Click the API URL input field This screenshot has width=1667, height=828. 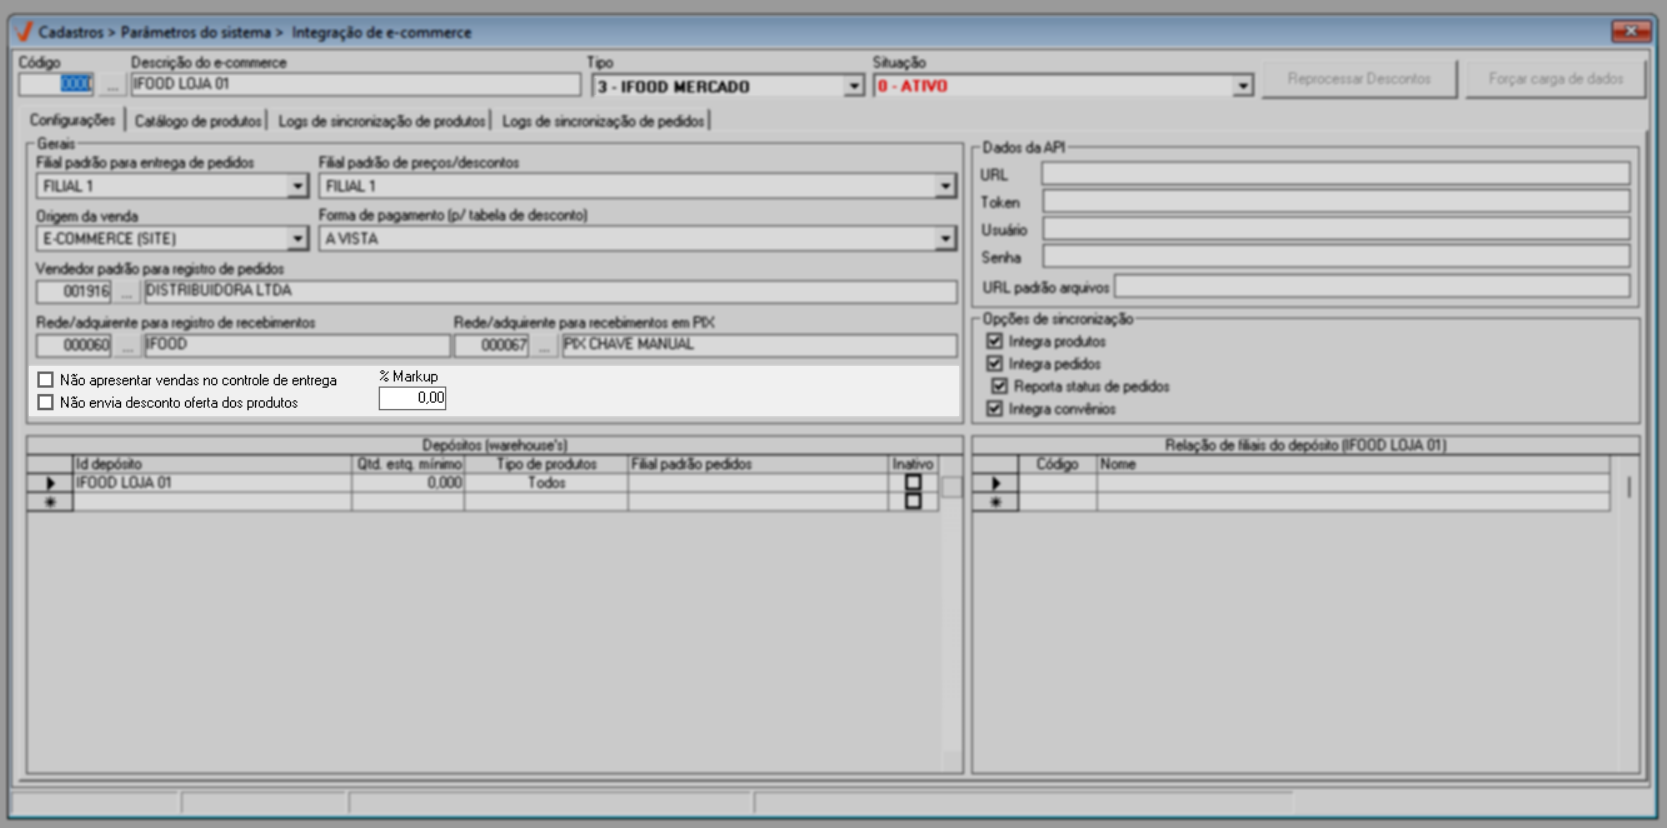pyautogui.click(x=1336, y=174)
